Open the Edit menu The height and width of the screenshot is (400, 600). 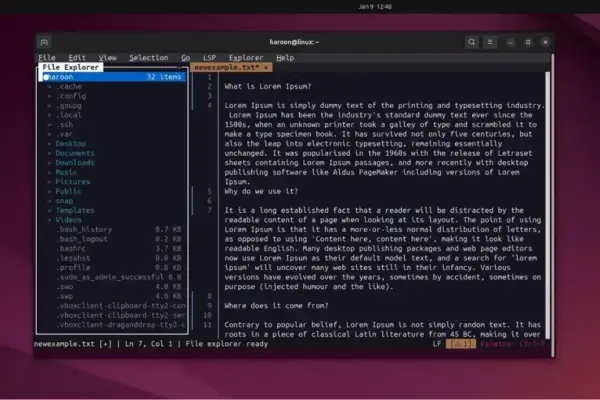pyautogui.click(x=77, y=58)
